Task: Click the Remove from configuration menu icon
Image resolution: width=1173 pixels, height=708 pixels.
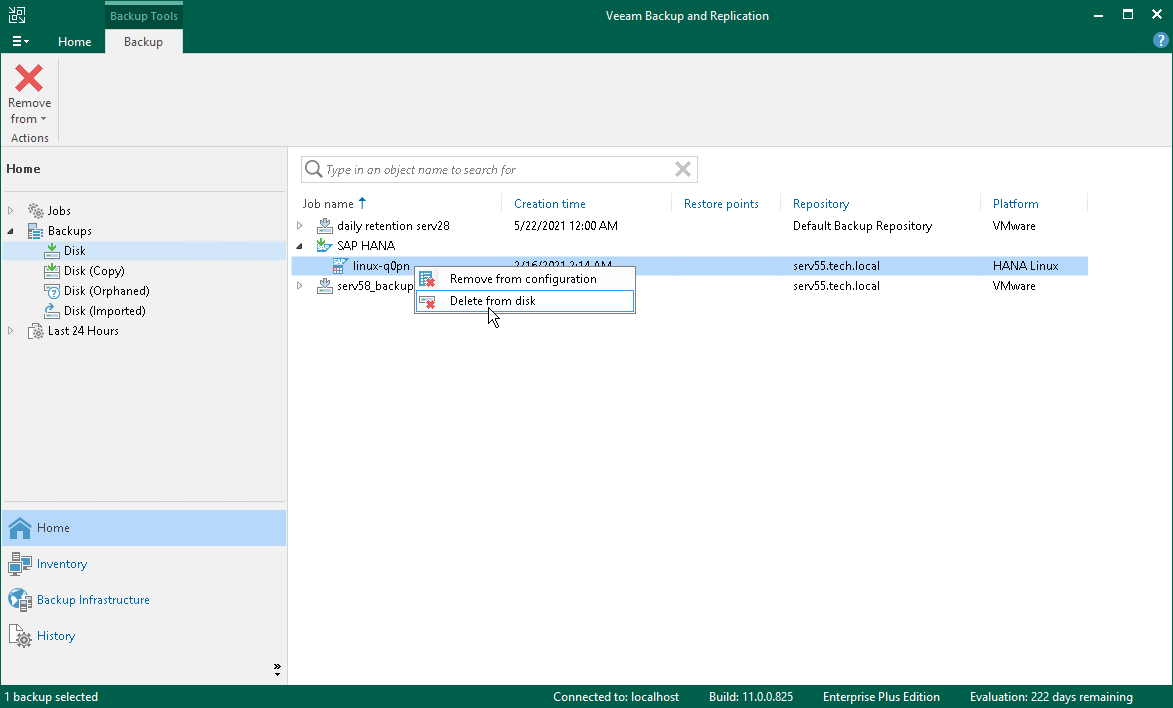Action: pyautogui.click(x=427, y=279)
